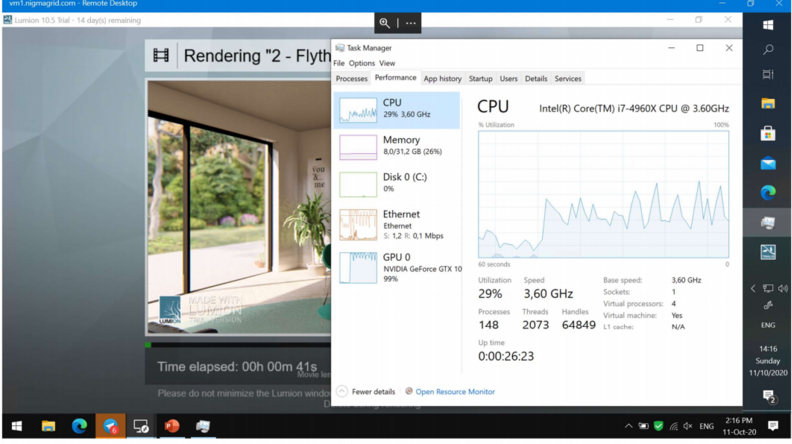Click the Up time value 0:00:26:23
792x444 pixels.
(x=506, y=356)
